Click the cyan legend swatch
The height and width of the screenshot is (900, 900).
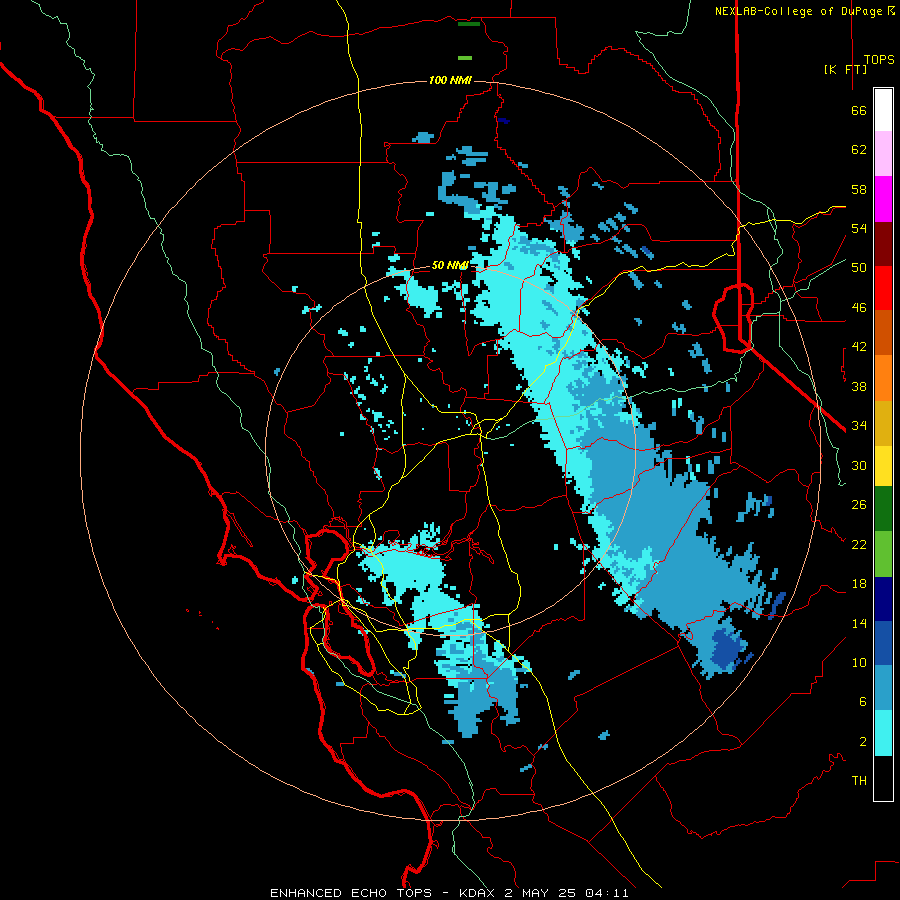(883, 733)
